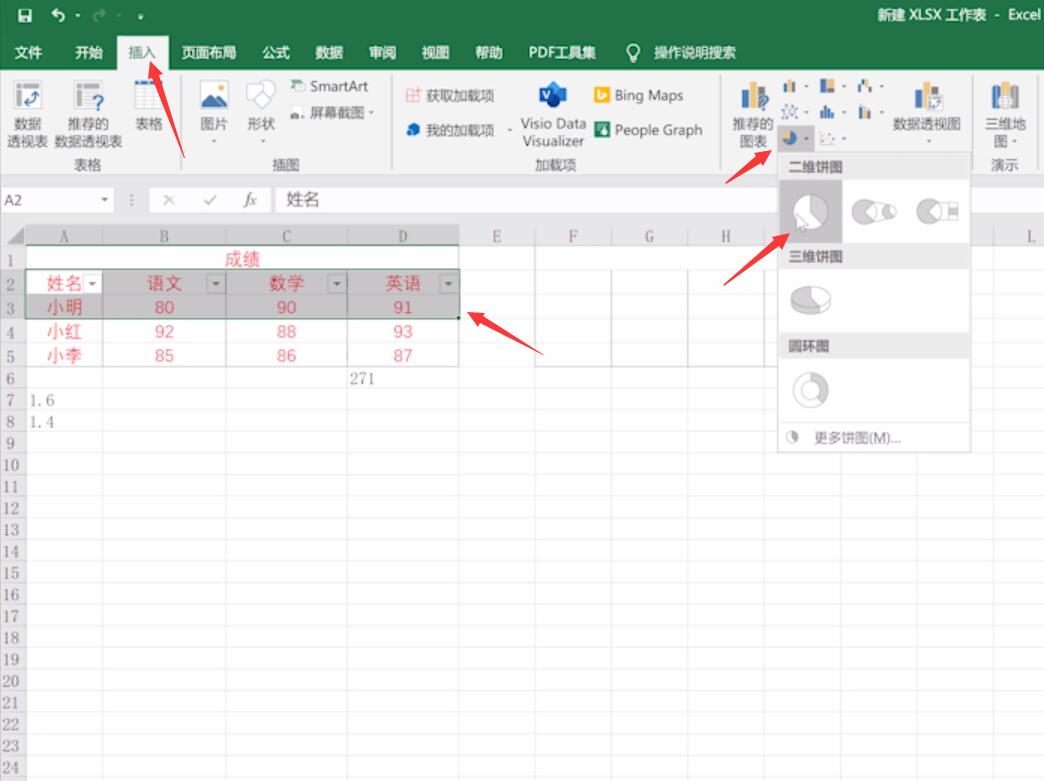Image resolution: width=1044 pixels, height=781 pixels.
Task: Select the 插入 ribbon tab
Action: pos(142,53)
